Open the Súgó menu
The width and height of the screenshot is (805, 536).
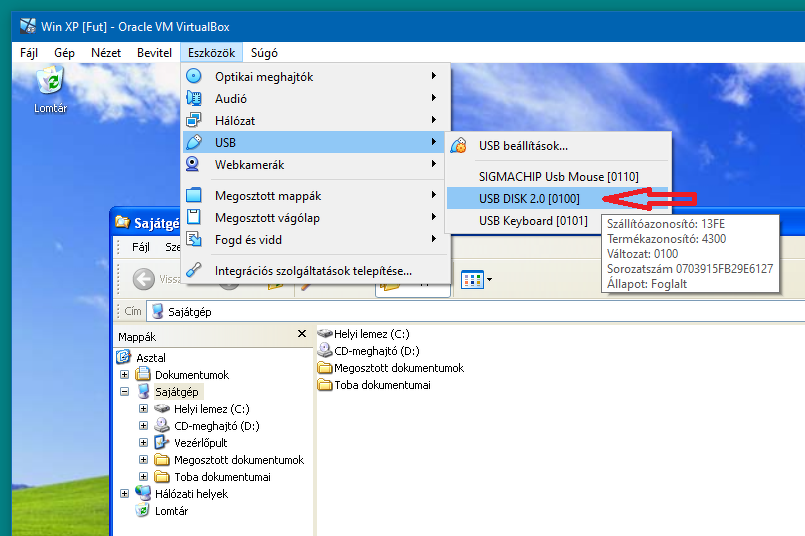pyautogui.click(x=264, y=53)
